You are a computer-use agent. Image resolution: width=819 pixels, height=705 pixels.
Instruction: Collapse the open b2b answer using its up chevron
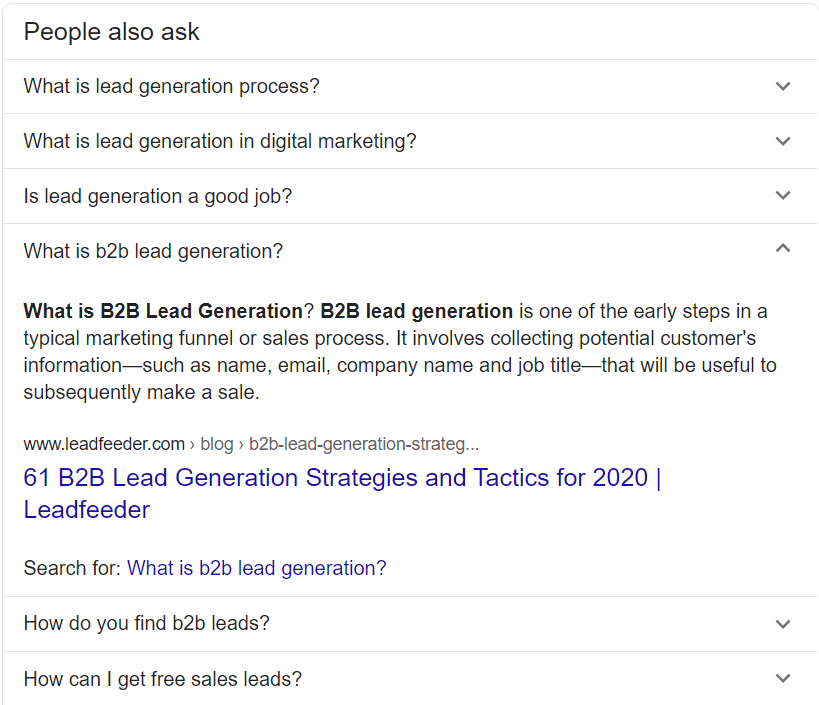tap(783, 248)
